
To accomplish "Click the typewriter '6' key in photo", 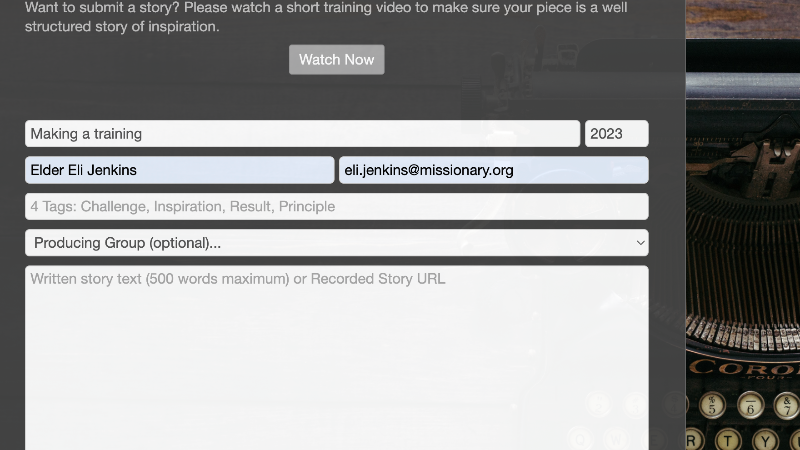I will tap(751, 405).
